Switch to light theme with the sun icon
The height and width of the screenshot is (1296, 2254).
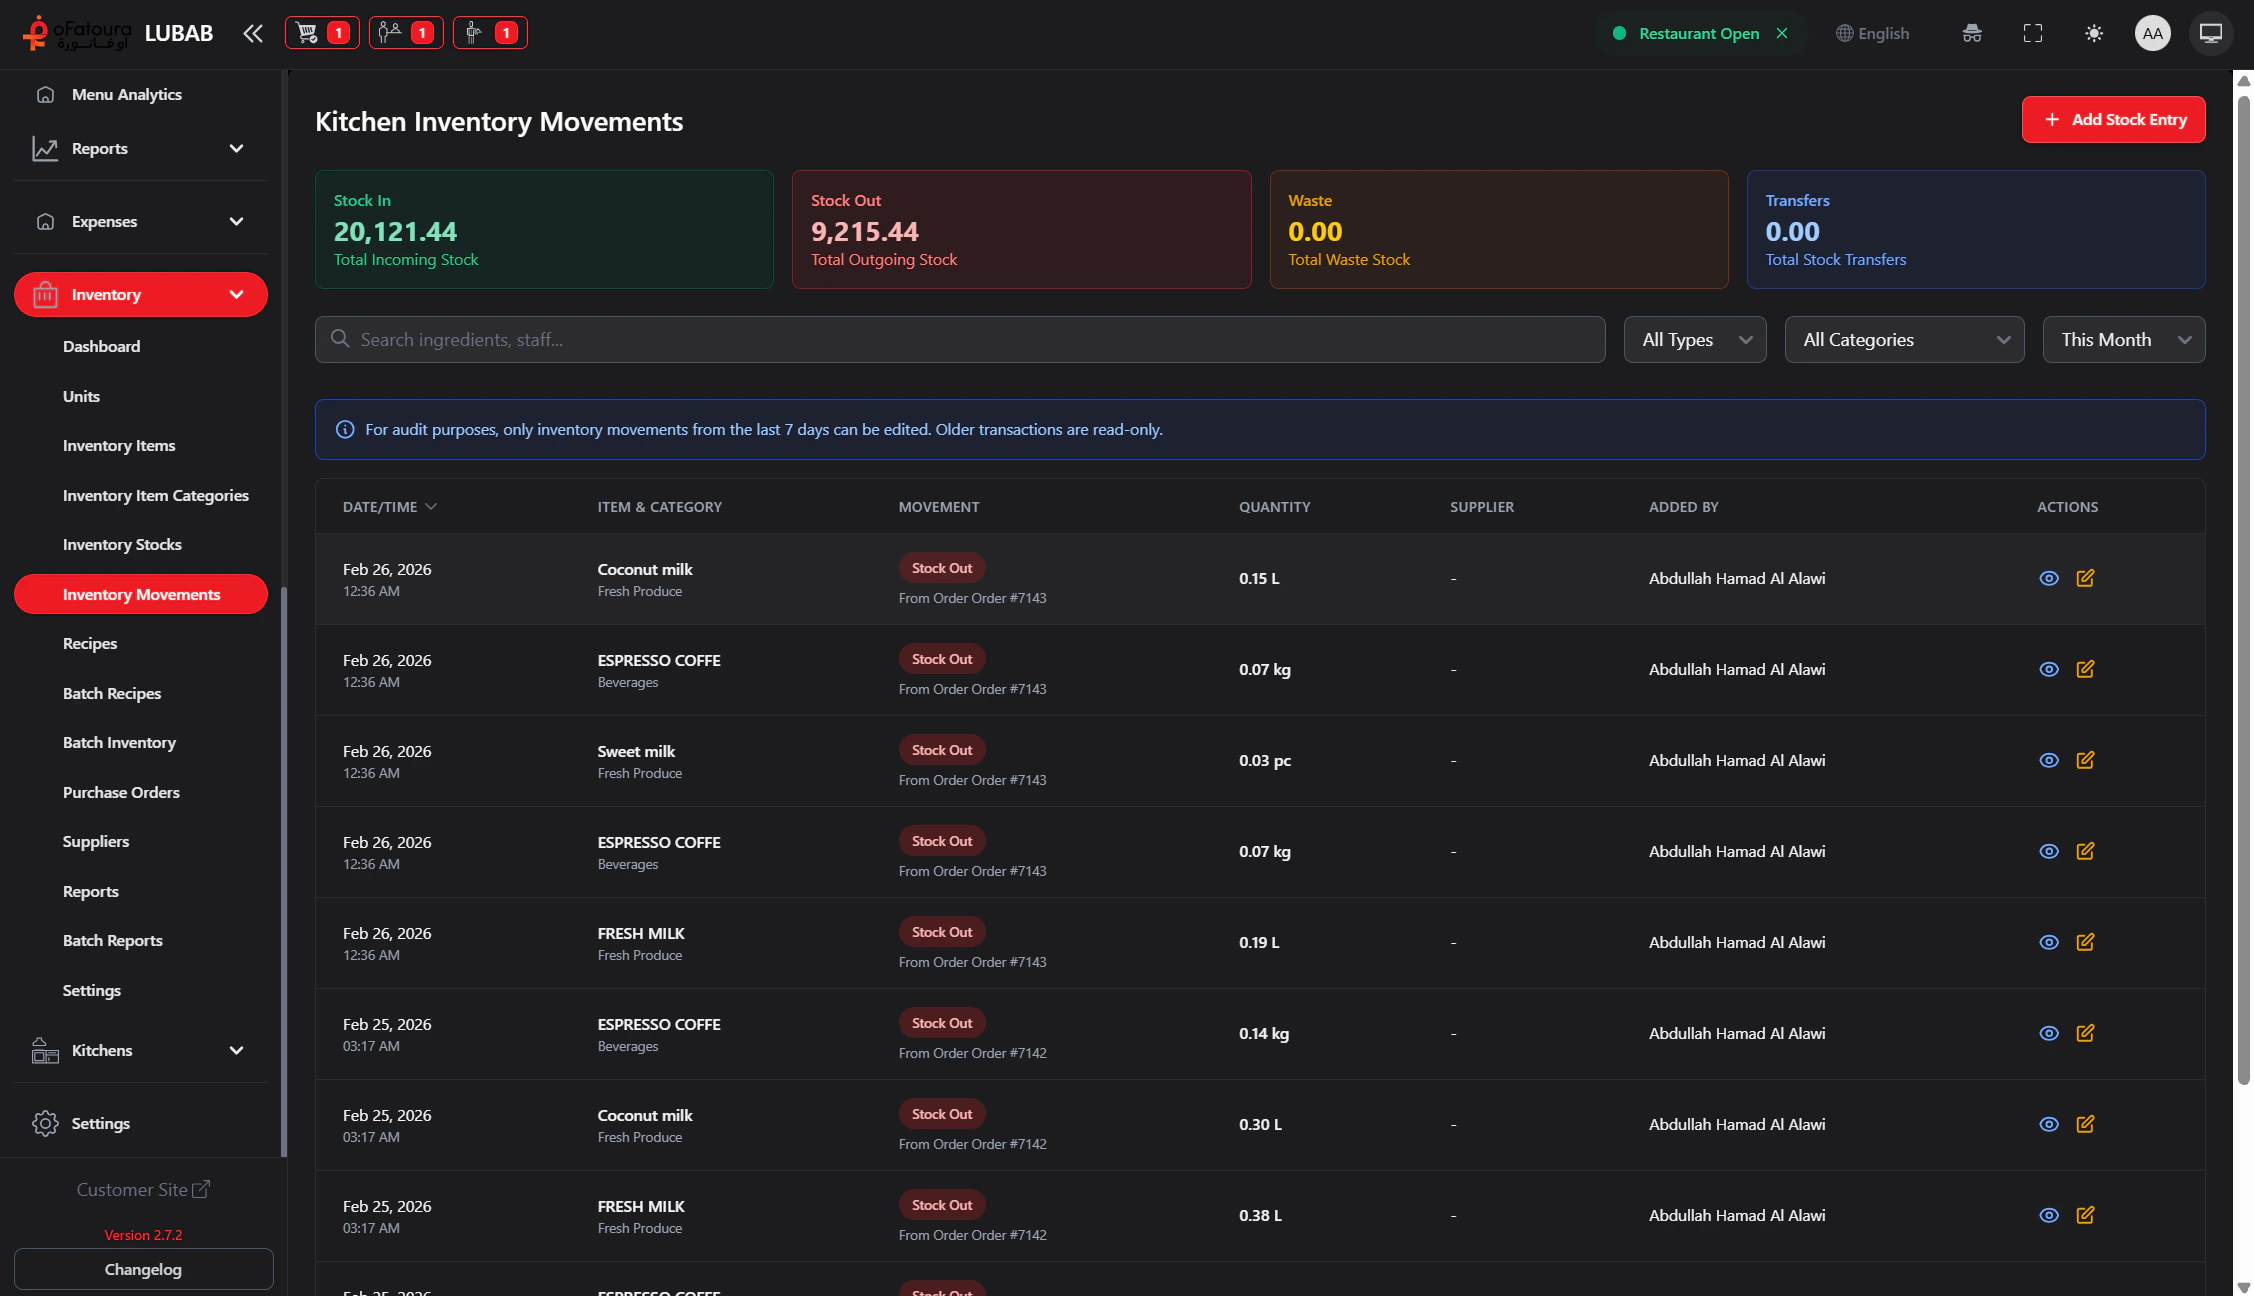click(x=2093, y=33)
